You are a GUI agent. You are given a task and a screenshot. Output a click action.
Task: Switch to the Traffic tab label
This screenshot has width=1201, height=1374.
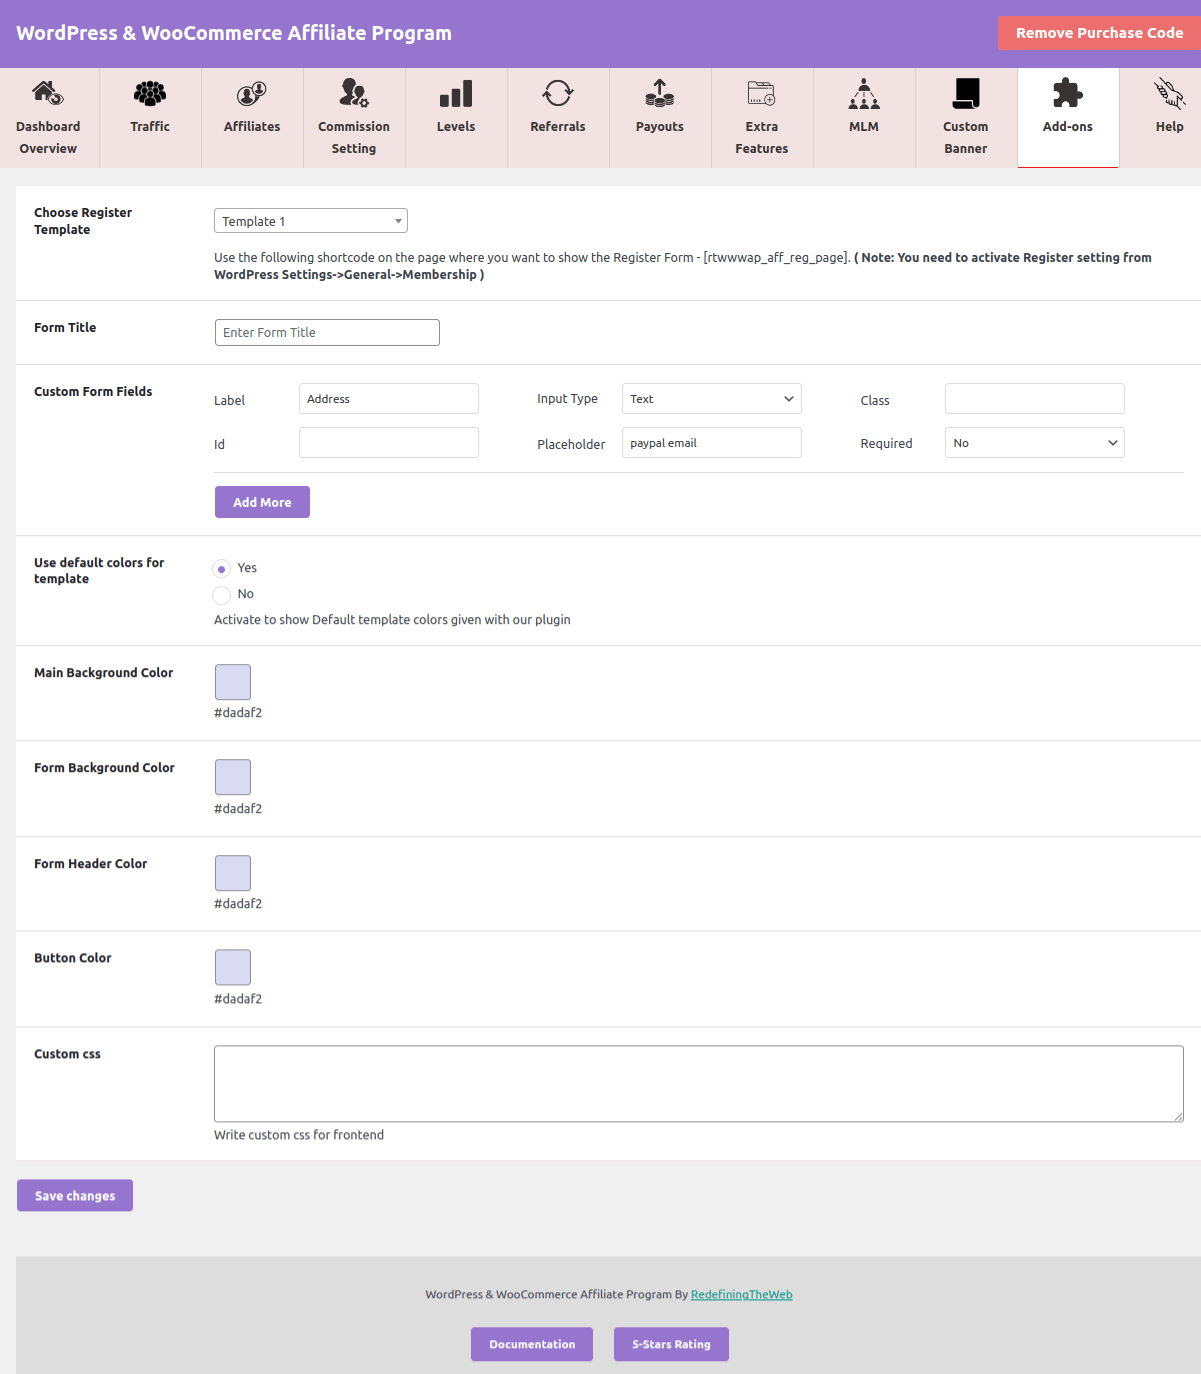click(x=150, y=127)
